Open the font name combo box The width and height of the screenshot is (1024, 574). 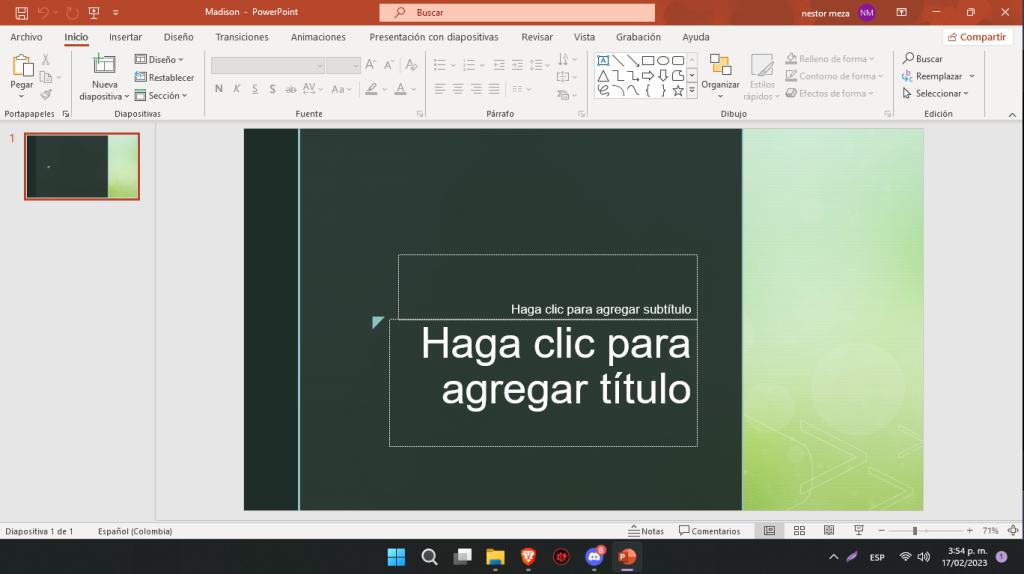(268, 65)
